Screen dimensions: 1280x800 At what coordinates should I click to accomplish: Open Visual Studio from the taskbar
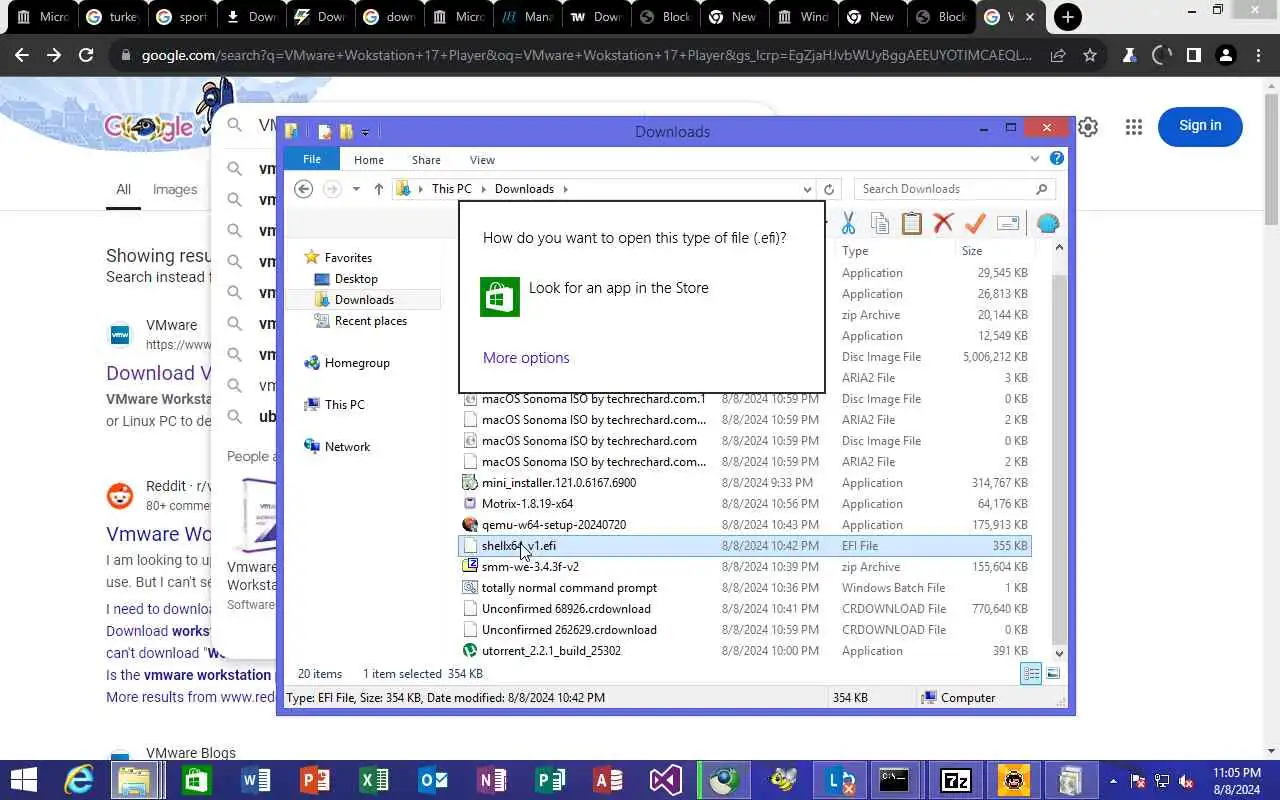[x=665, y=780]
